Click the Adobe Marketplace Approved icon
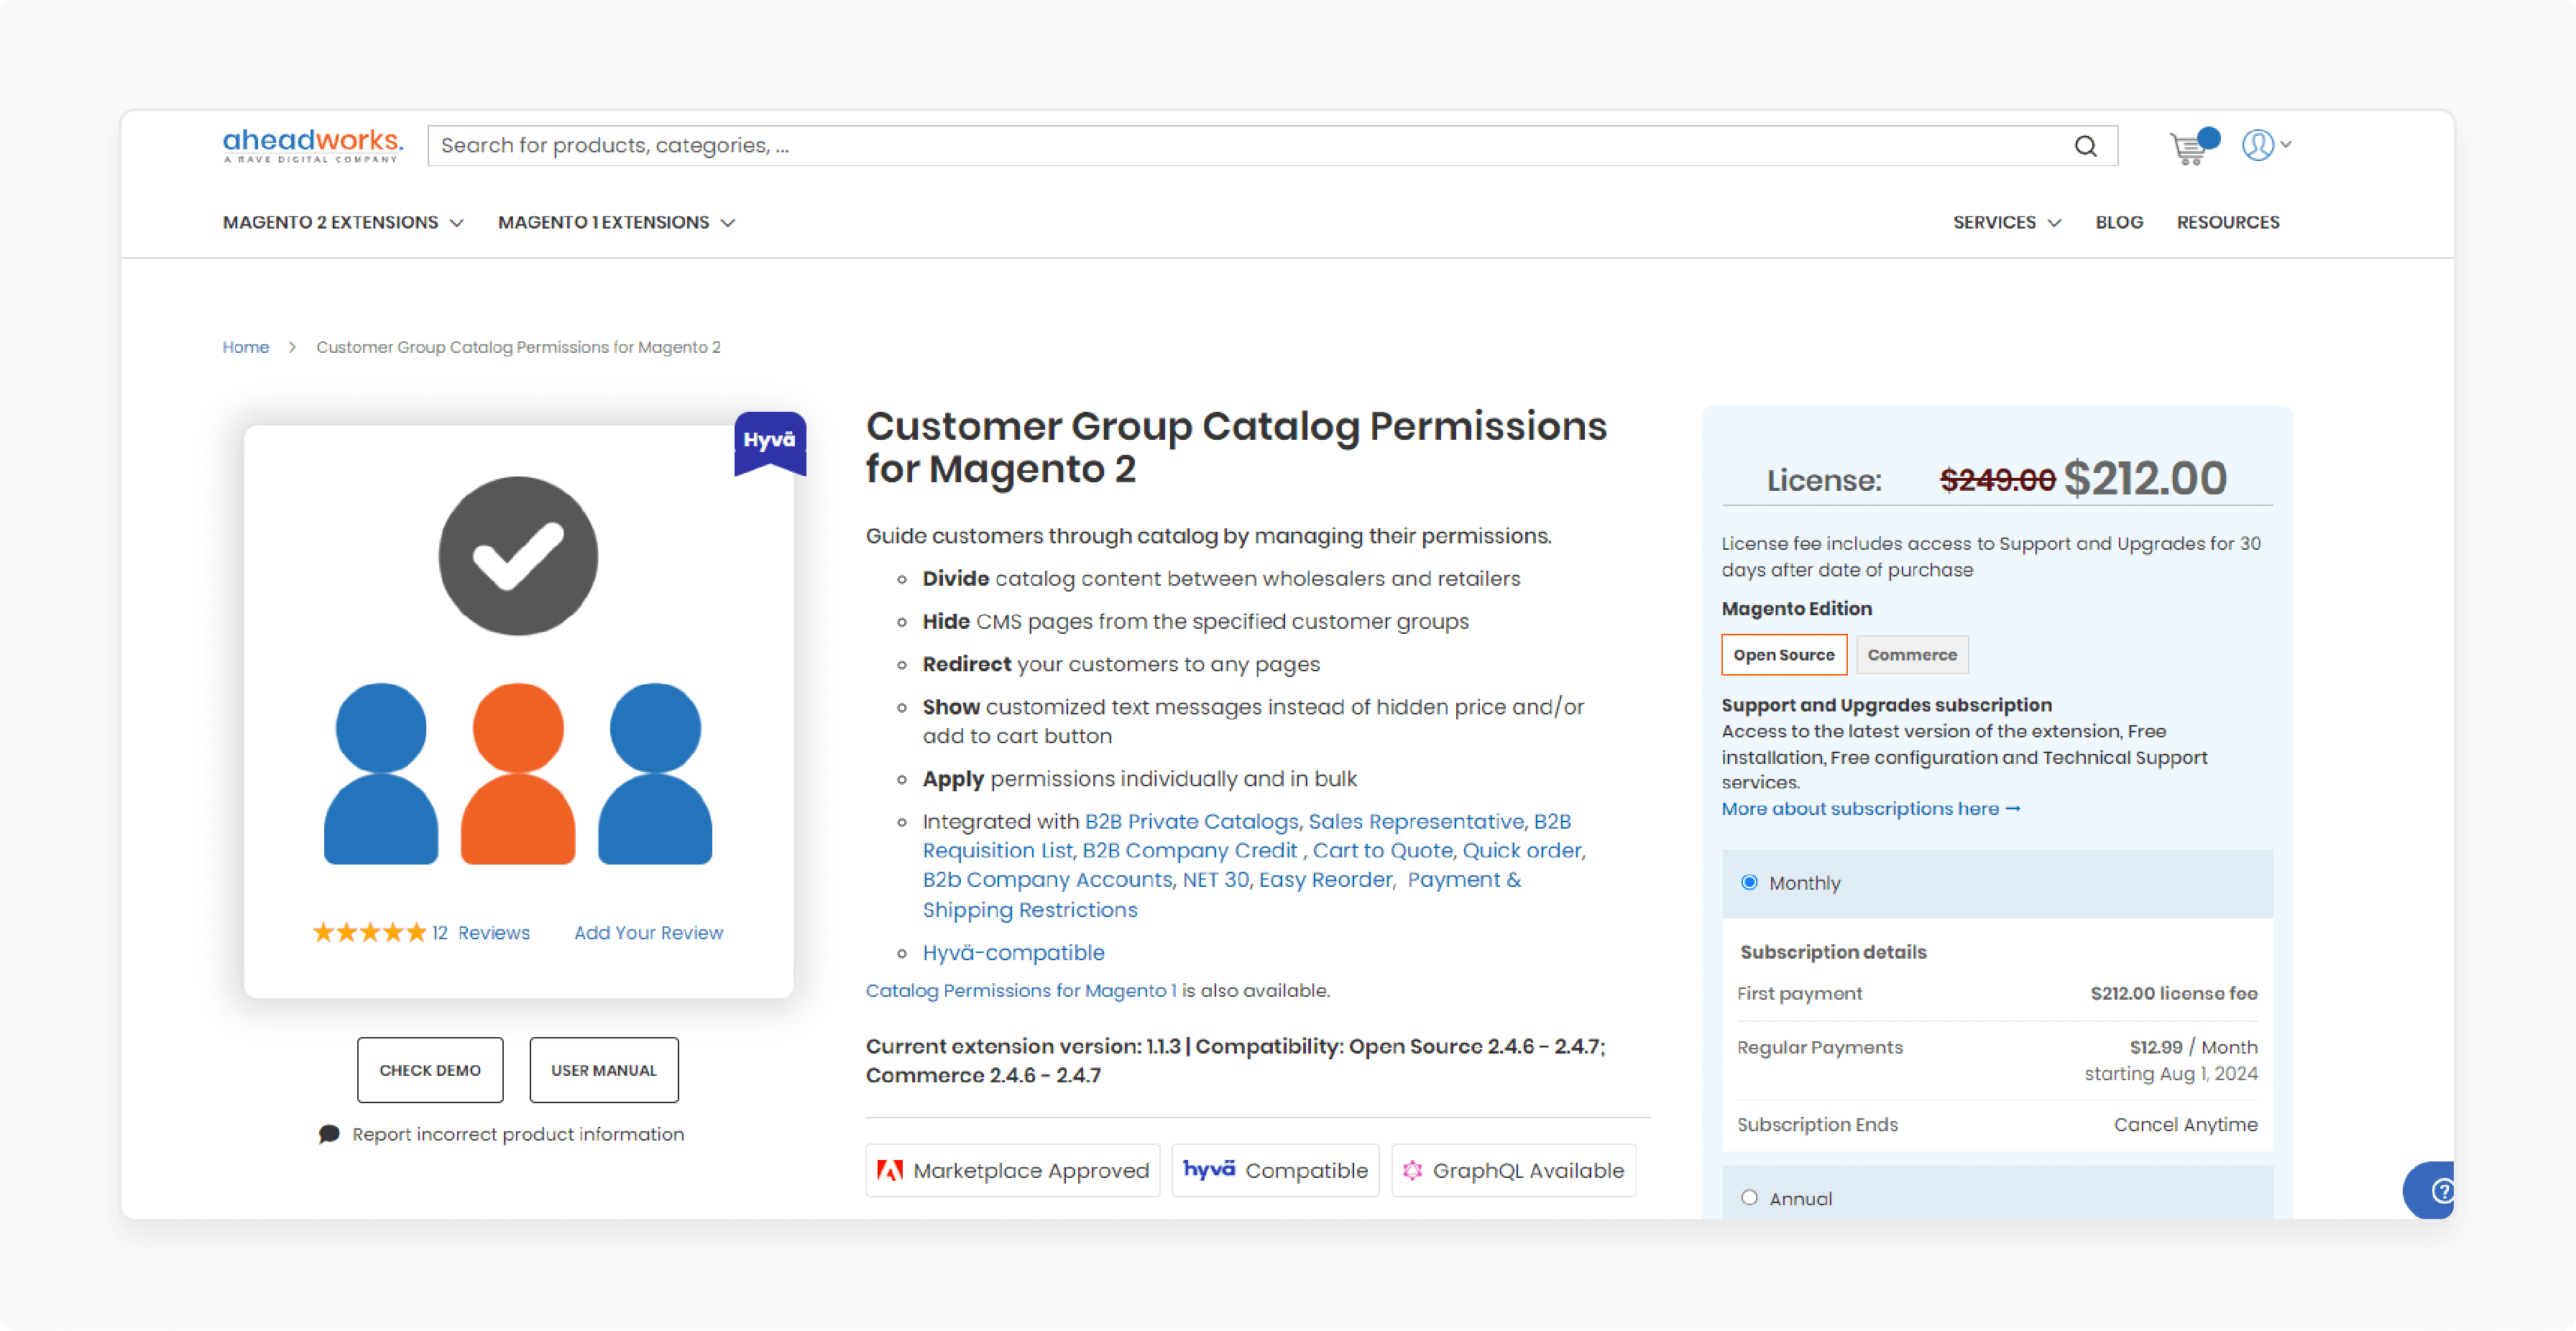 [x=889, y=1170]
